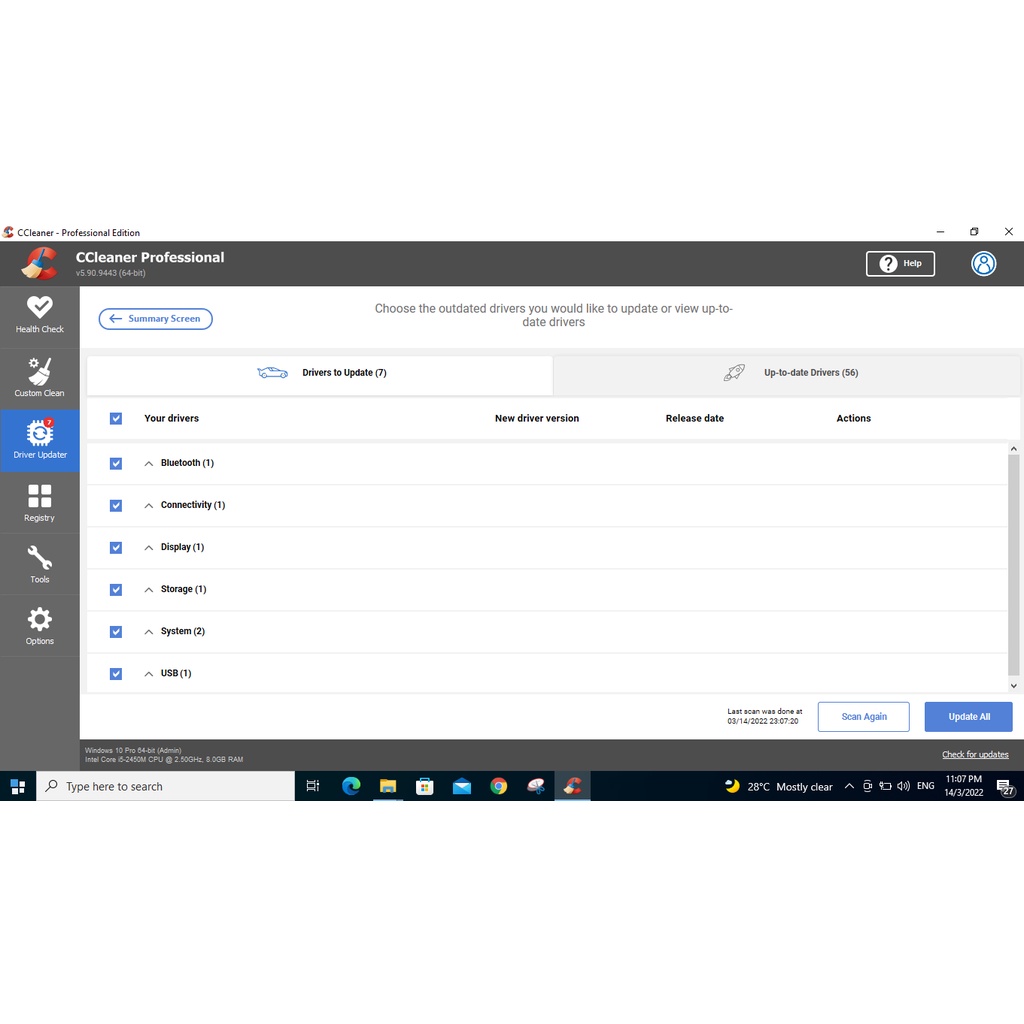Image resolution: width=1024 pixels, height=1024 pixels.
Task: Click the Actions column header
Action: [854, 419]
